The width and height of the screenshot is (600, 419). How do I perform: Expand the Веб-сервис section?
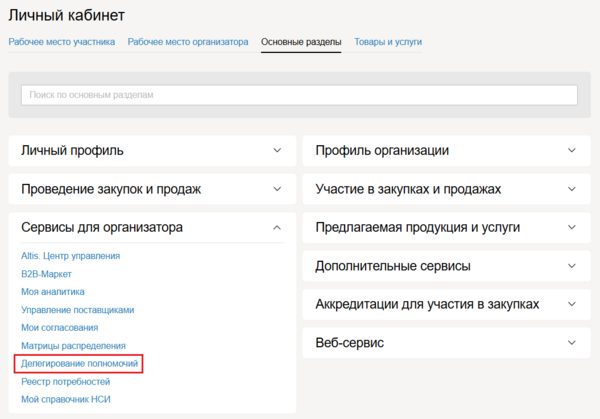pos(571,343)
